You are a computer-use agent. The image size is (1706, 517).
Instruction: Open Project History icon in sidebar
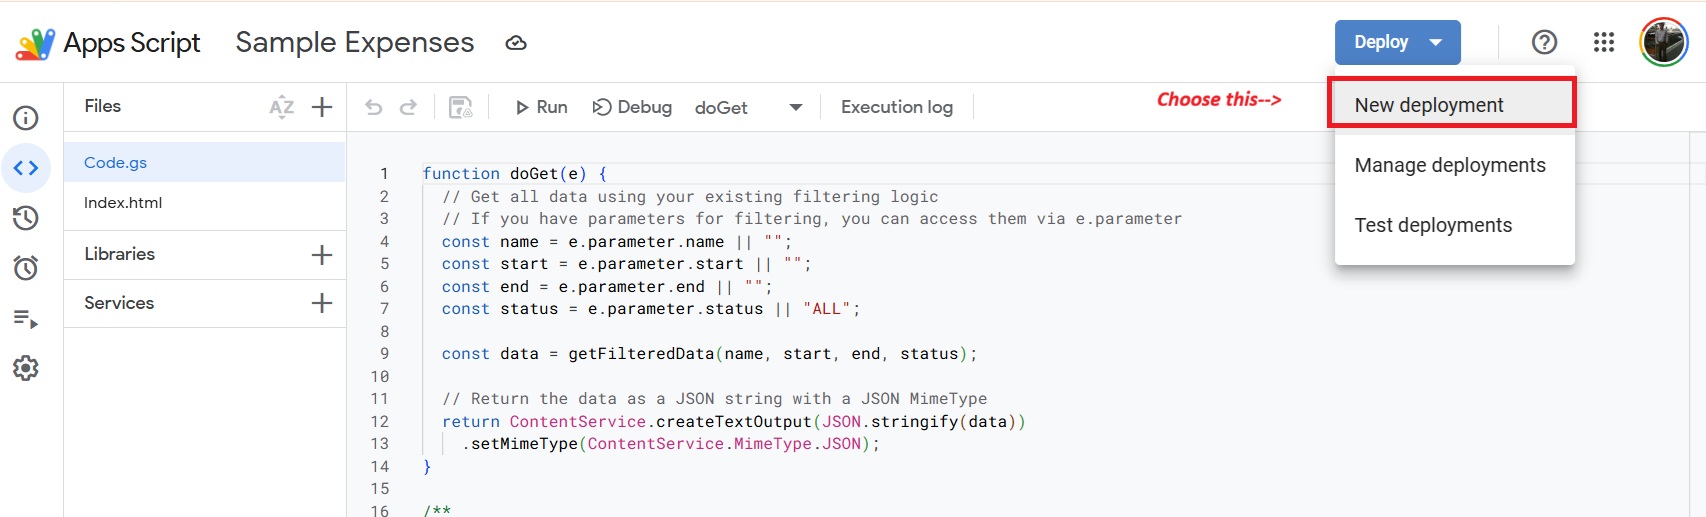[x=26, y=218]
